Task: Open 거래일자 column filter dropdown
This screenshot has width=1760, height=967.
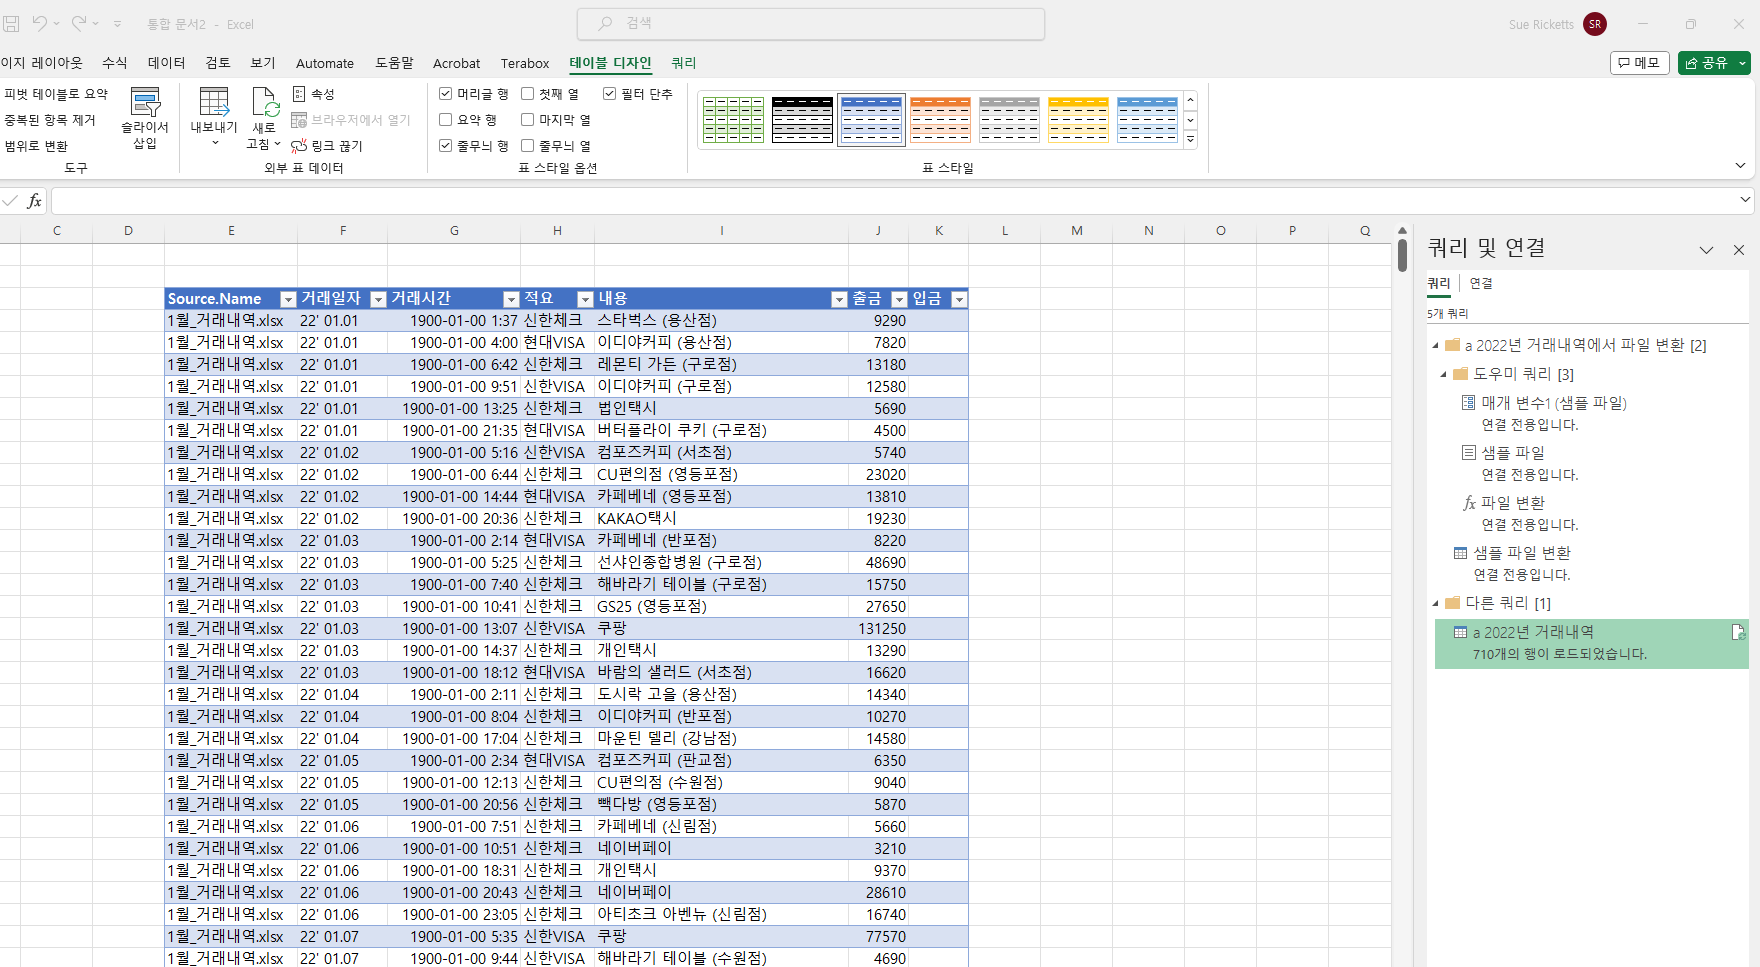Action: point(378,299)
